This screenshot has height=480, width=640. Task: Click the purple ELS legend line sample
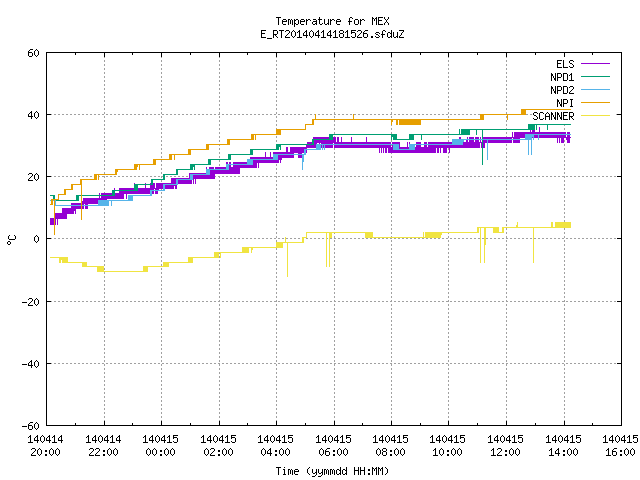(595, 64)
